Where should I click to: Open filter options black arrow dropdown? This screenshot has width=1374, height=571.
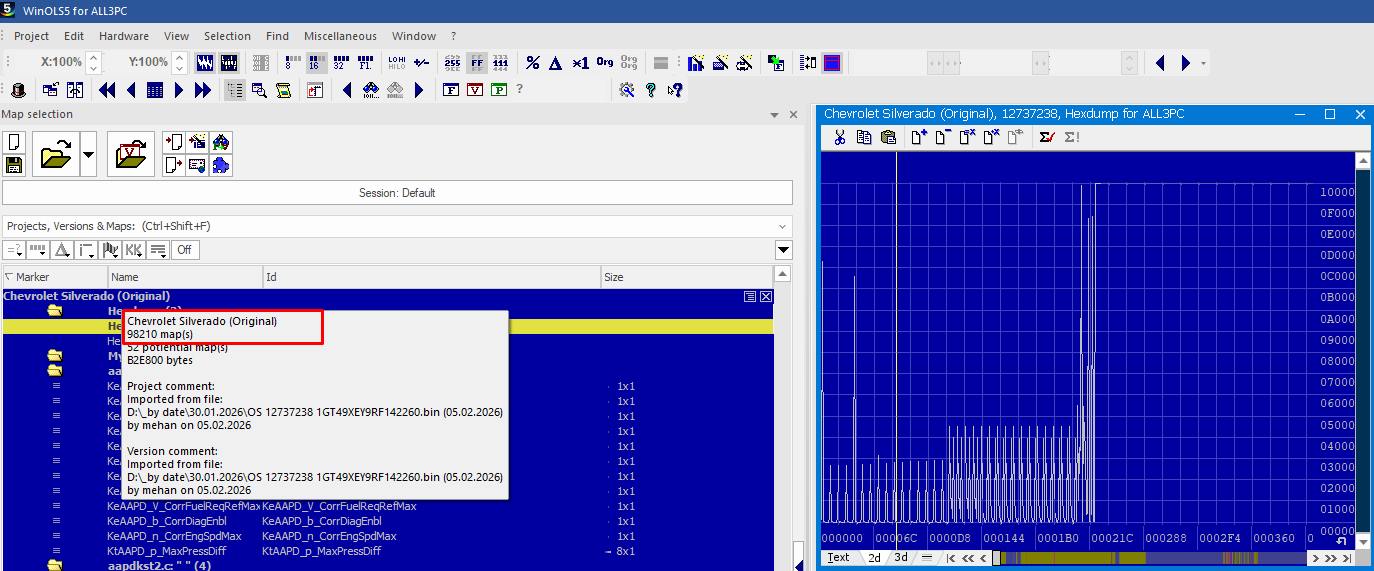(x=784, y=250)
